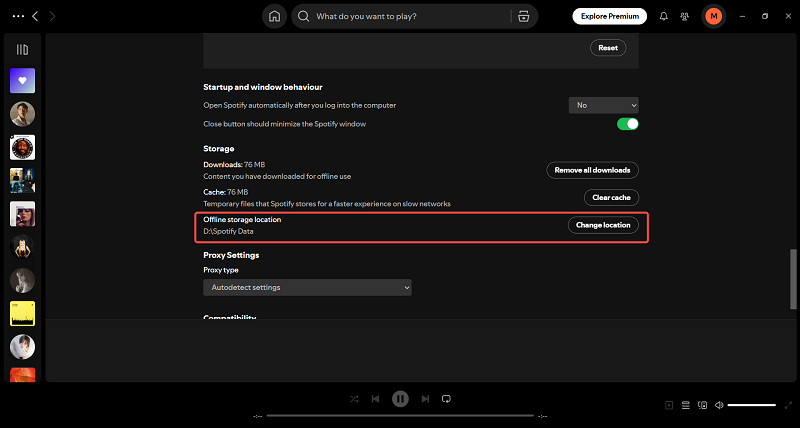Open the auto-start Spotify dropdown
Image resolution: width=800 pixels, height=428 pixels.
(x=603, y=105)
